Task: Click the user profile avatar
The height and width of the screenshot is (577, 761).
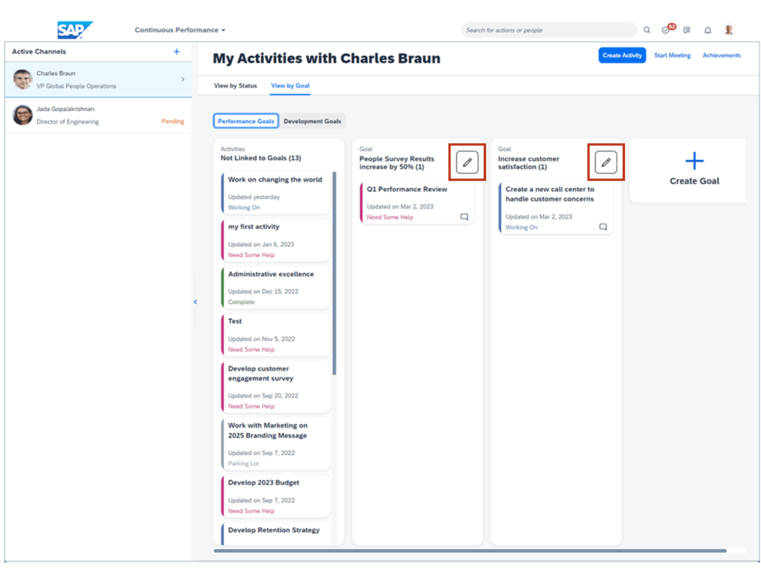Action: pos(729,30)
